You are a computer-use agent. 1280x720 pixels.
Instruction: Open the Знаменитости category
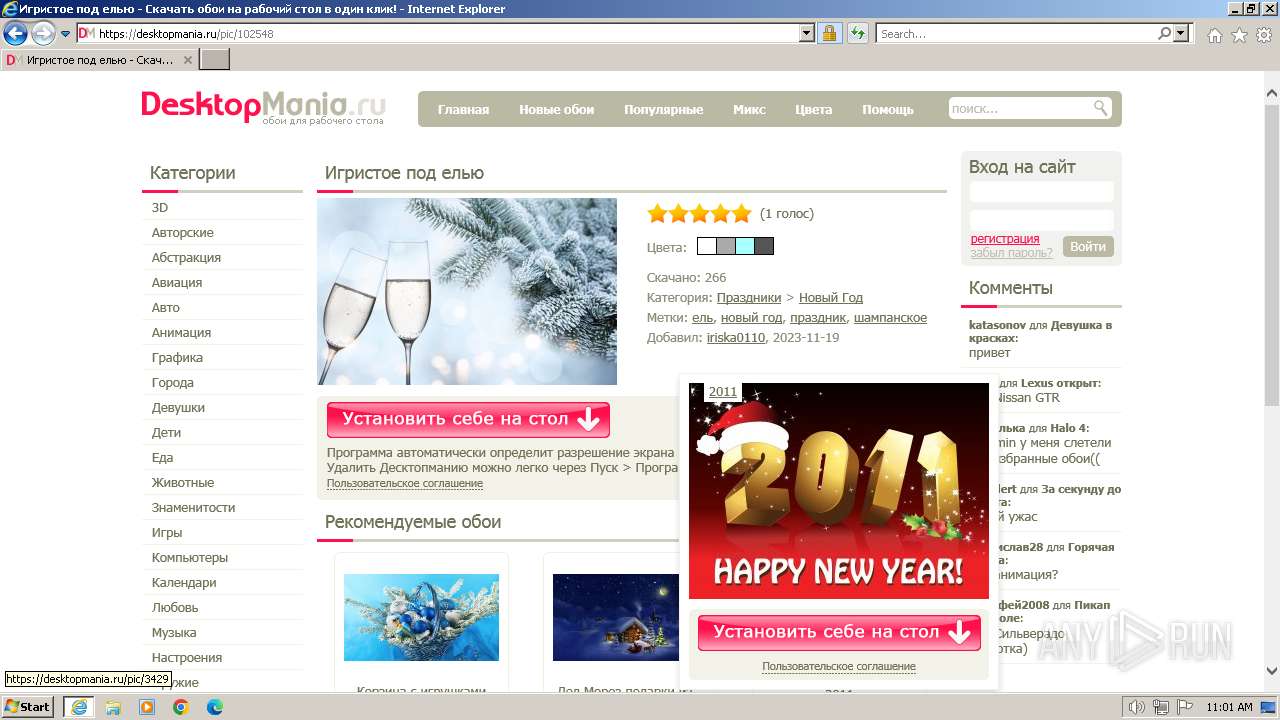coord(193,507)
